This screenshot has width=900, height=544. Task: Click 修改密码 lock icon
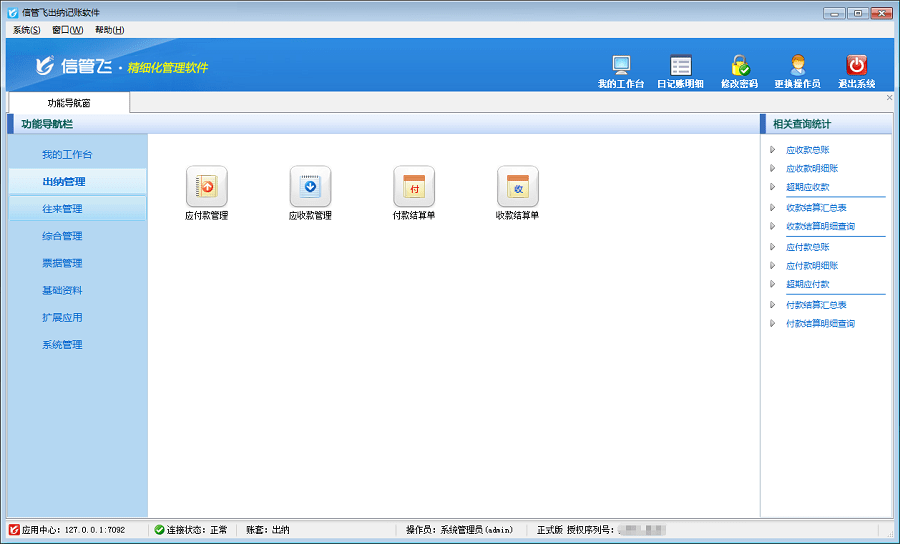click(x=740, y=65)
